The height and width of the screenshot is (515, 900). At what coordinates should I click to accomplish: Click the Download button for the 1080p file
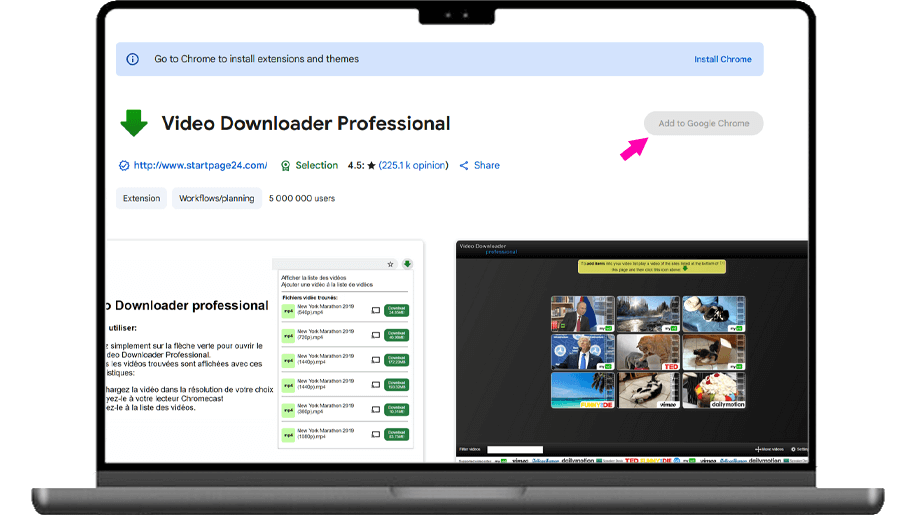[x=396, y=434]
